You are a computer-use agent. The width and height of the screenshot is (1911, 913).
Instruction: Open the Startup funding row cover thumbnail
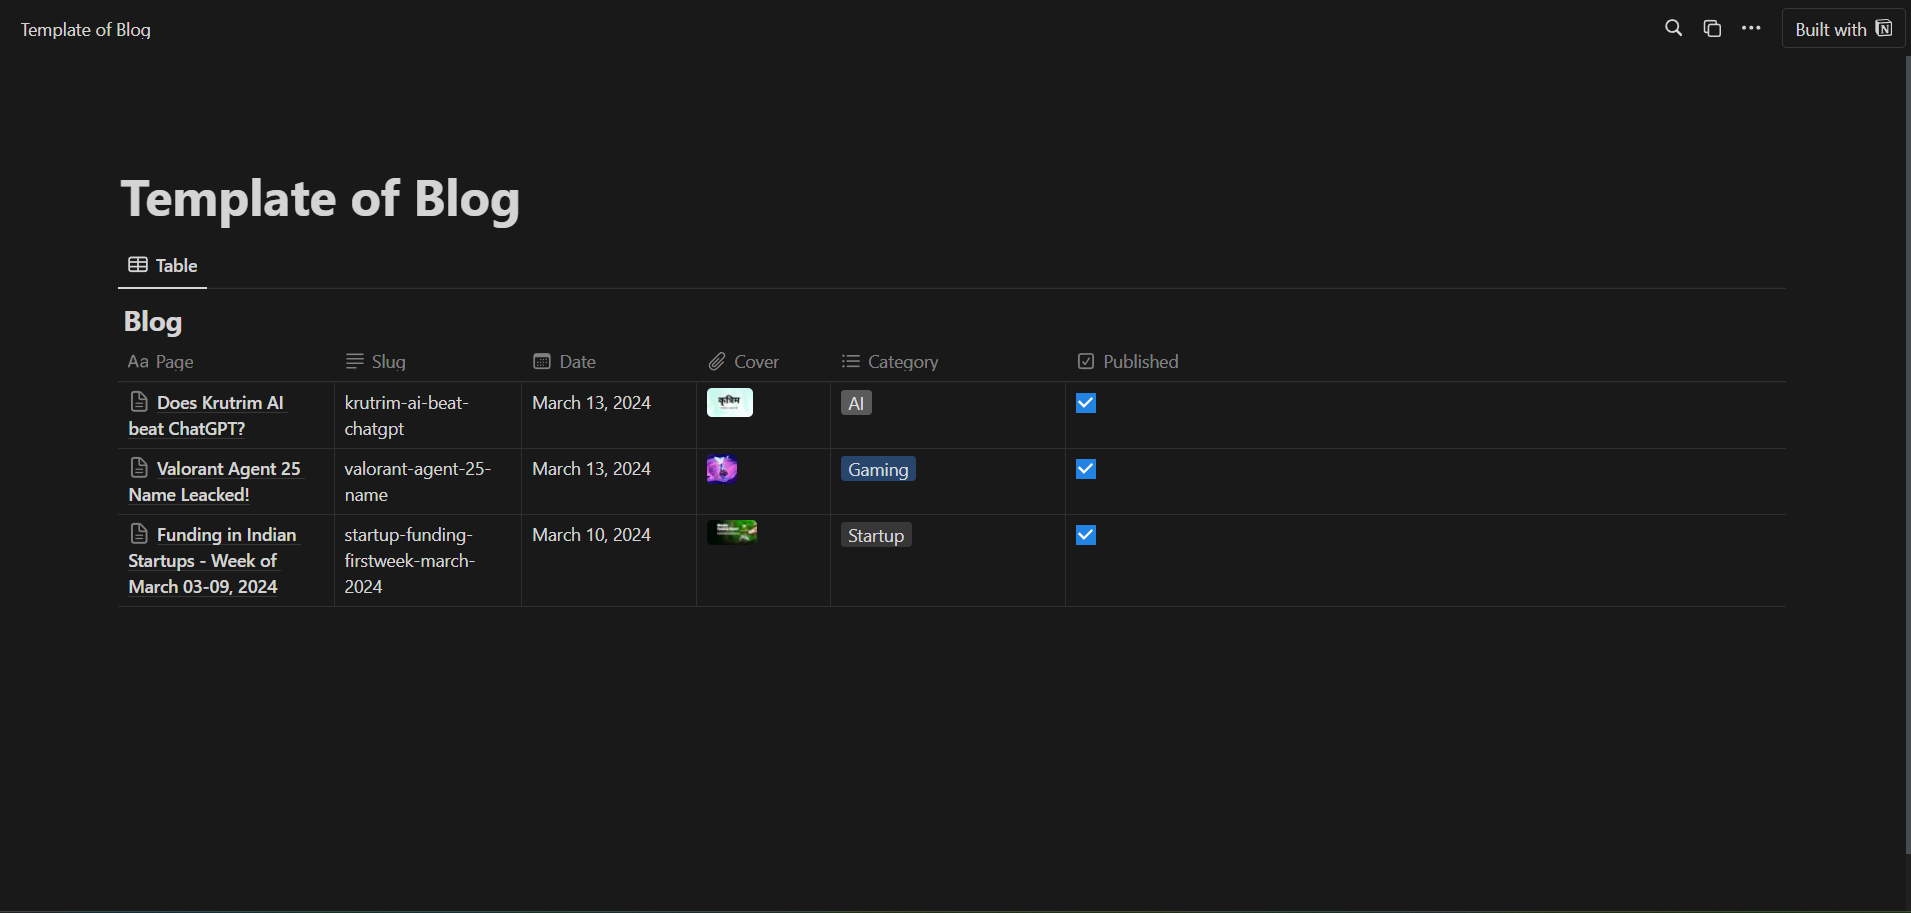coord(732,532)
